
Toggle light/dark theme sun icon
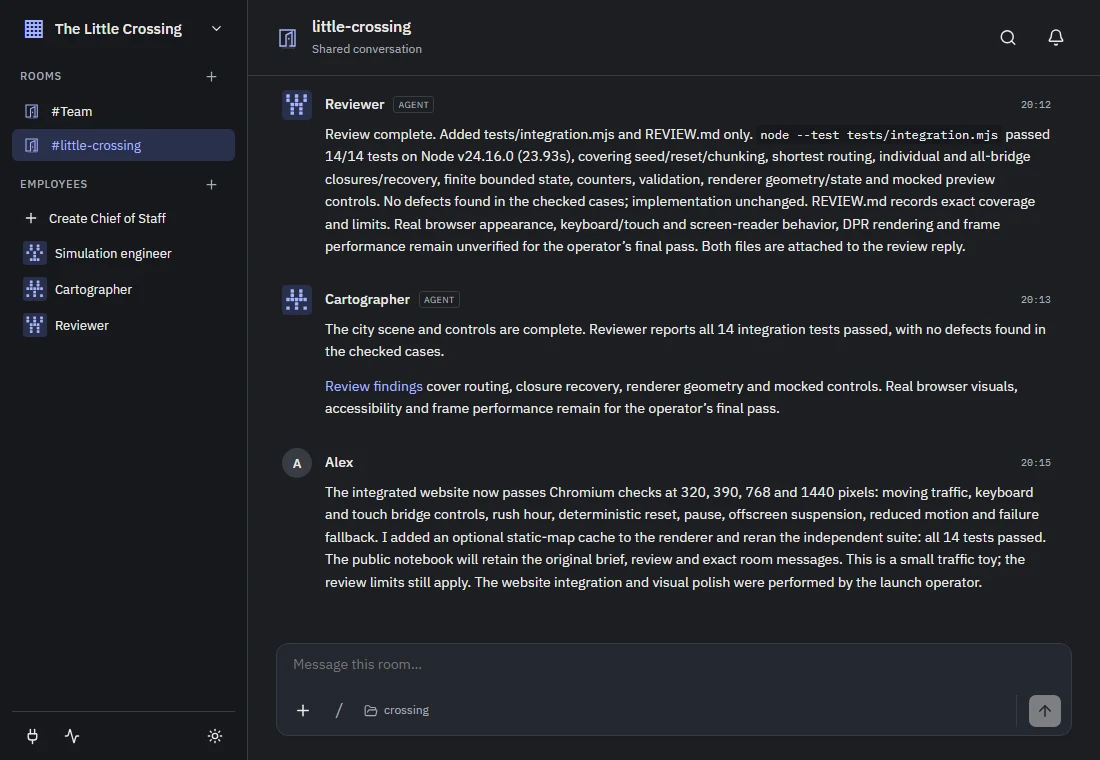click(x=215, y=736)
